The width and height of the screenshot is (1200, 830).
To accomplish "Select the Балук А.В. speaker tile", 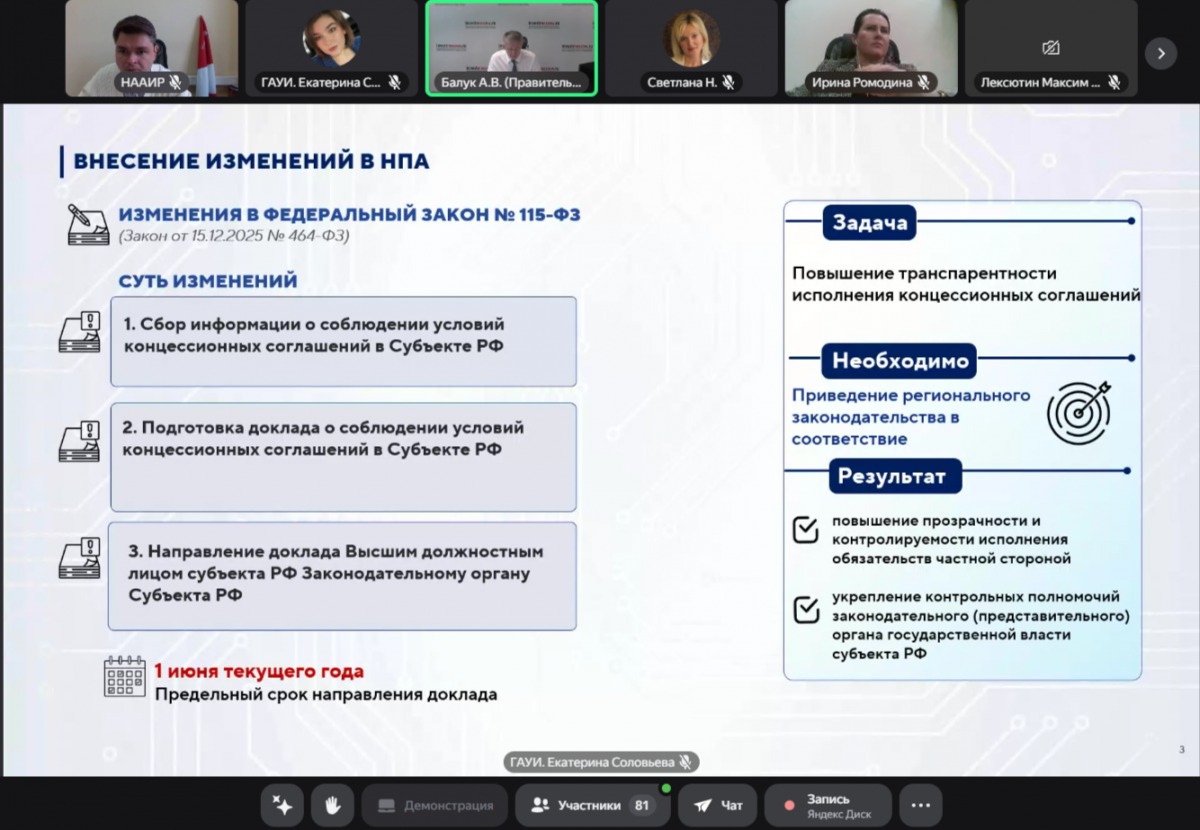I will pyautogui.click(x=511, y=47).
